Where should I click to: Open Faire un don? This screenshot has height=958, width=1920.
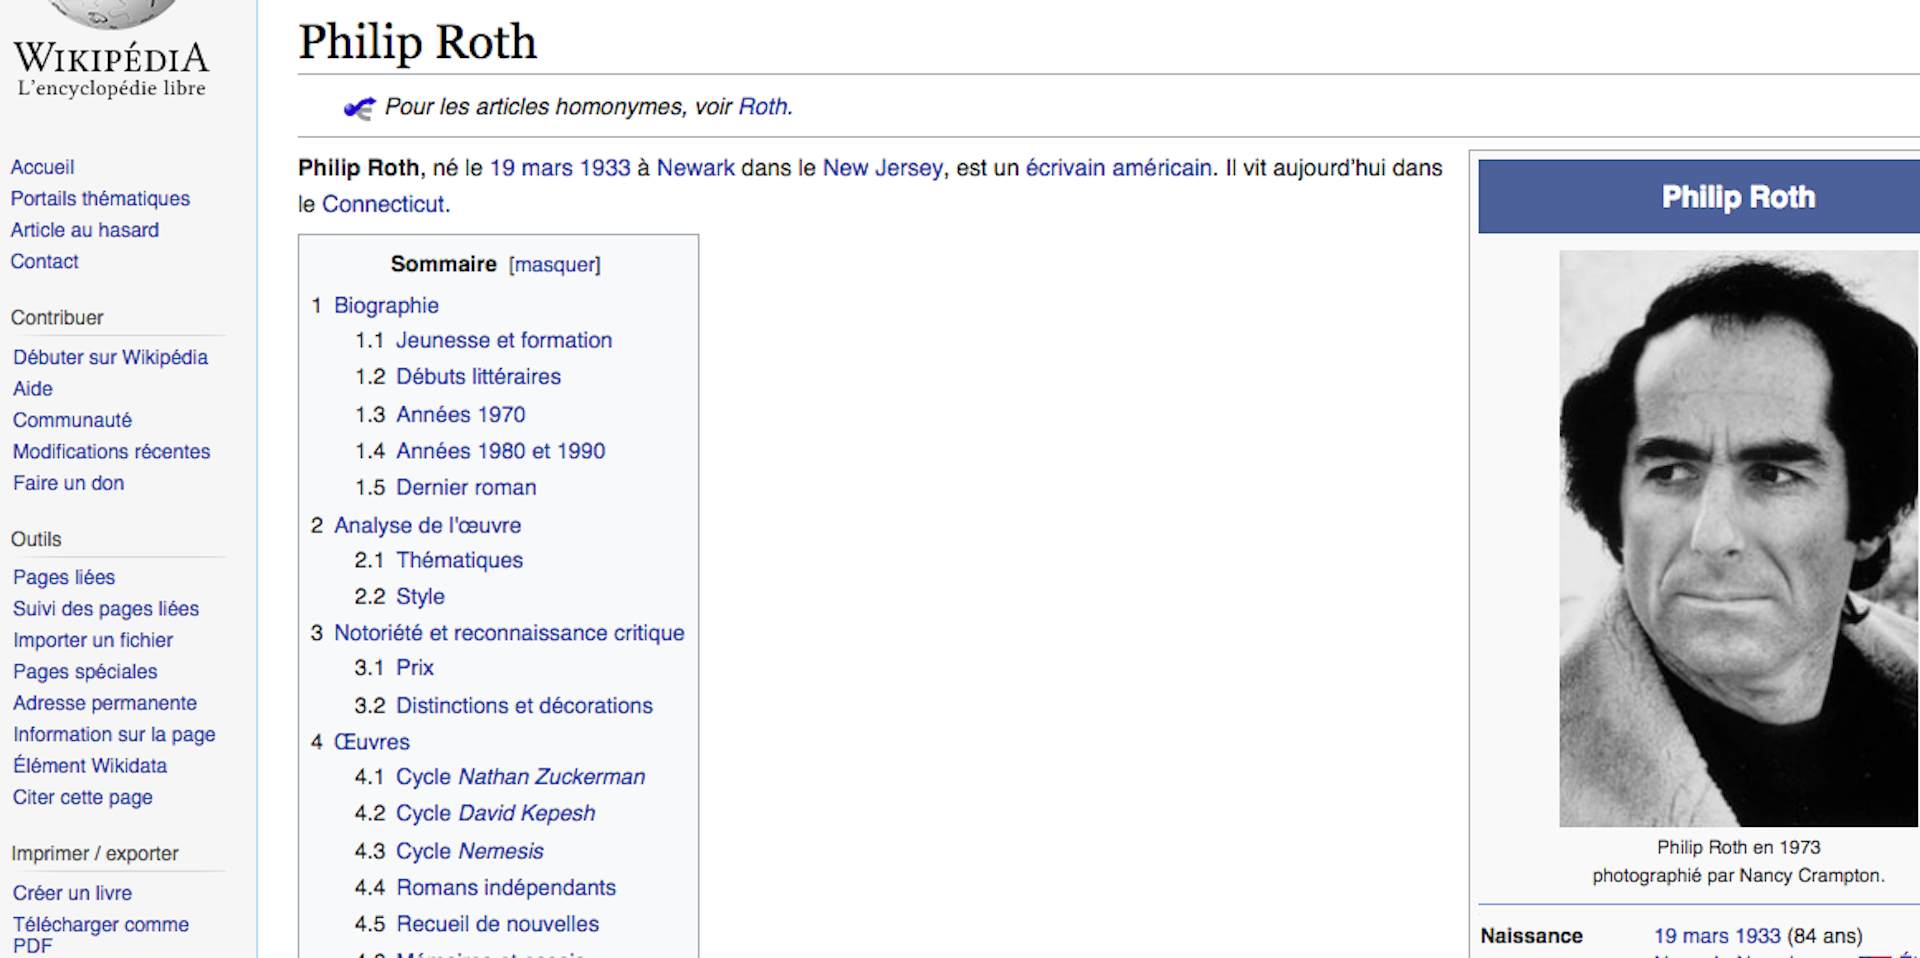pyautogui.click(x=68, y=483)
